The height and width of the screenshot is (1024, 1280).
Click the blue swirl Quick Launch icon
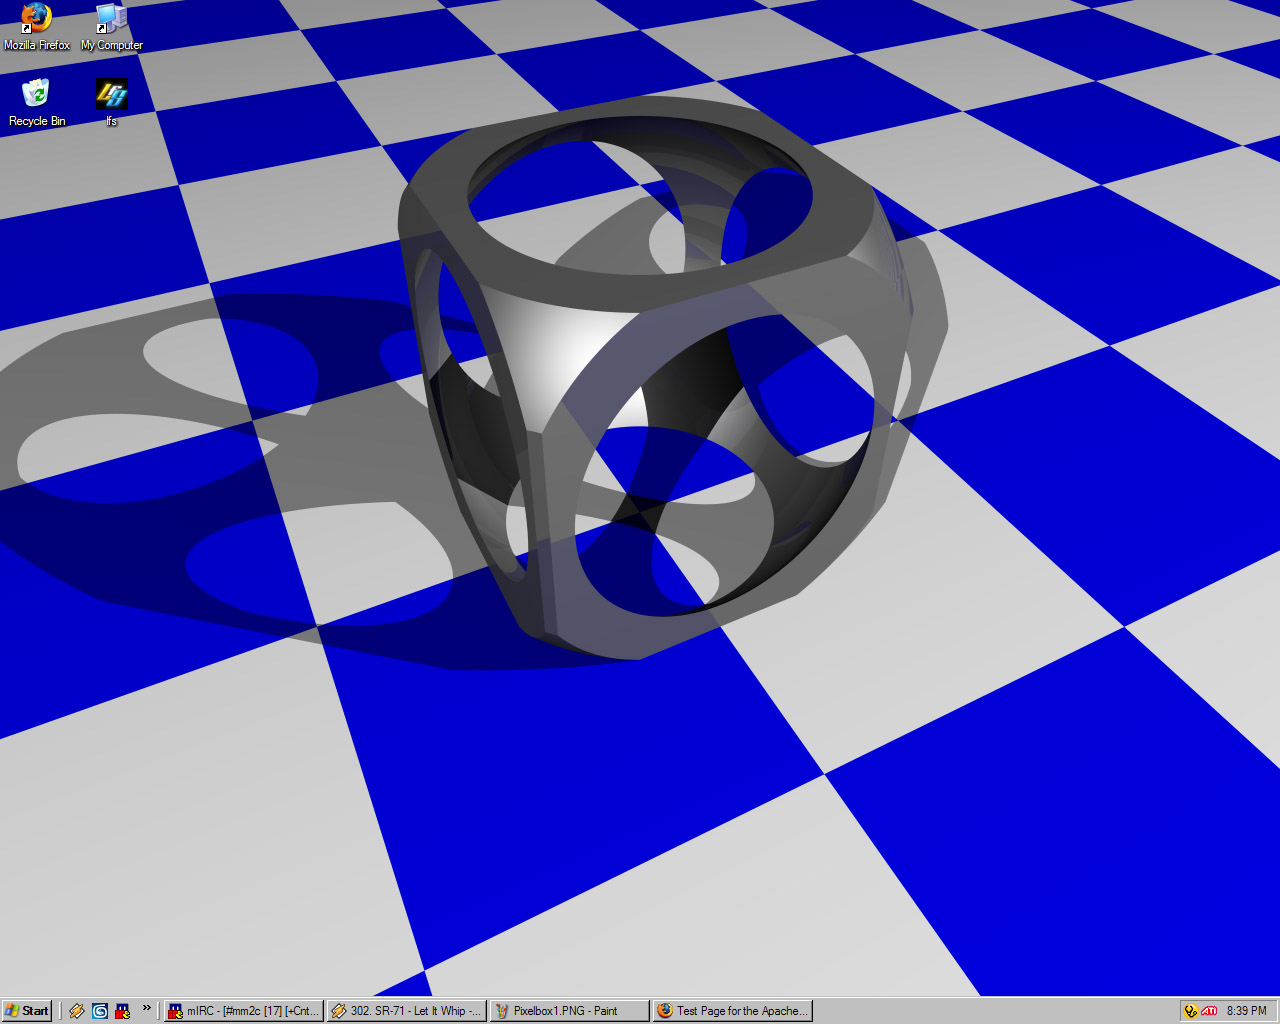click(x=100, y=1011)
